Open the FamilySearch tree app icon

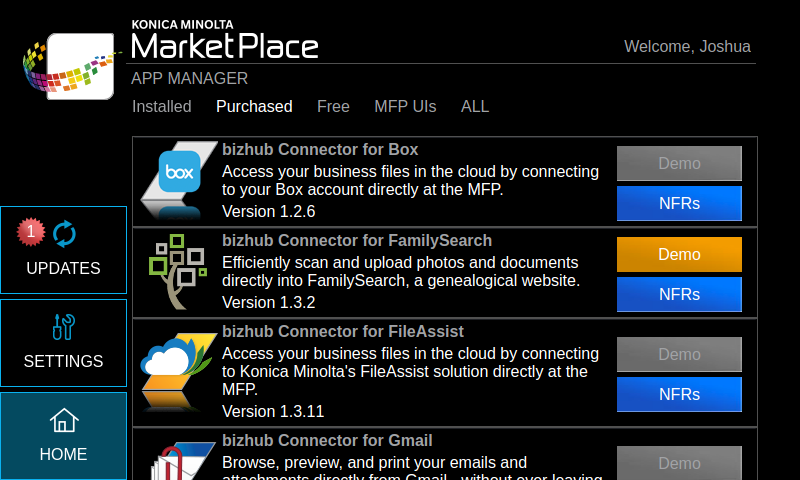point(177,271)
